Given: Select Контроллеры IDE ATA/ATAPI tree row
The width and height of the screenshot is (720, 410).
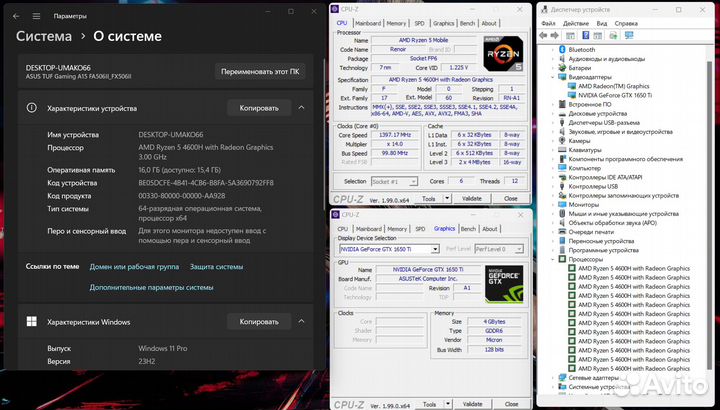Looking at the screenshot, I should click(x=605, y=177).
